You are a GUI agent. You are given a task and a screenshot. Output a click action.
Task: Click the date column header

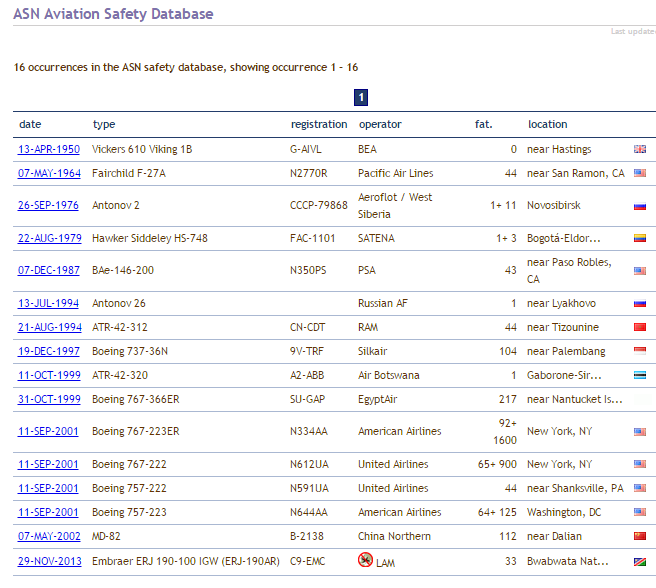click(30, 124)
